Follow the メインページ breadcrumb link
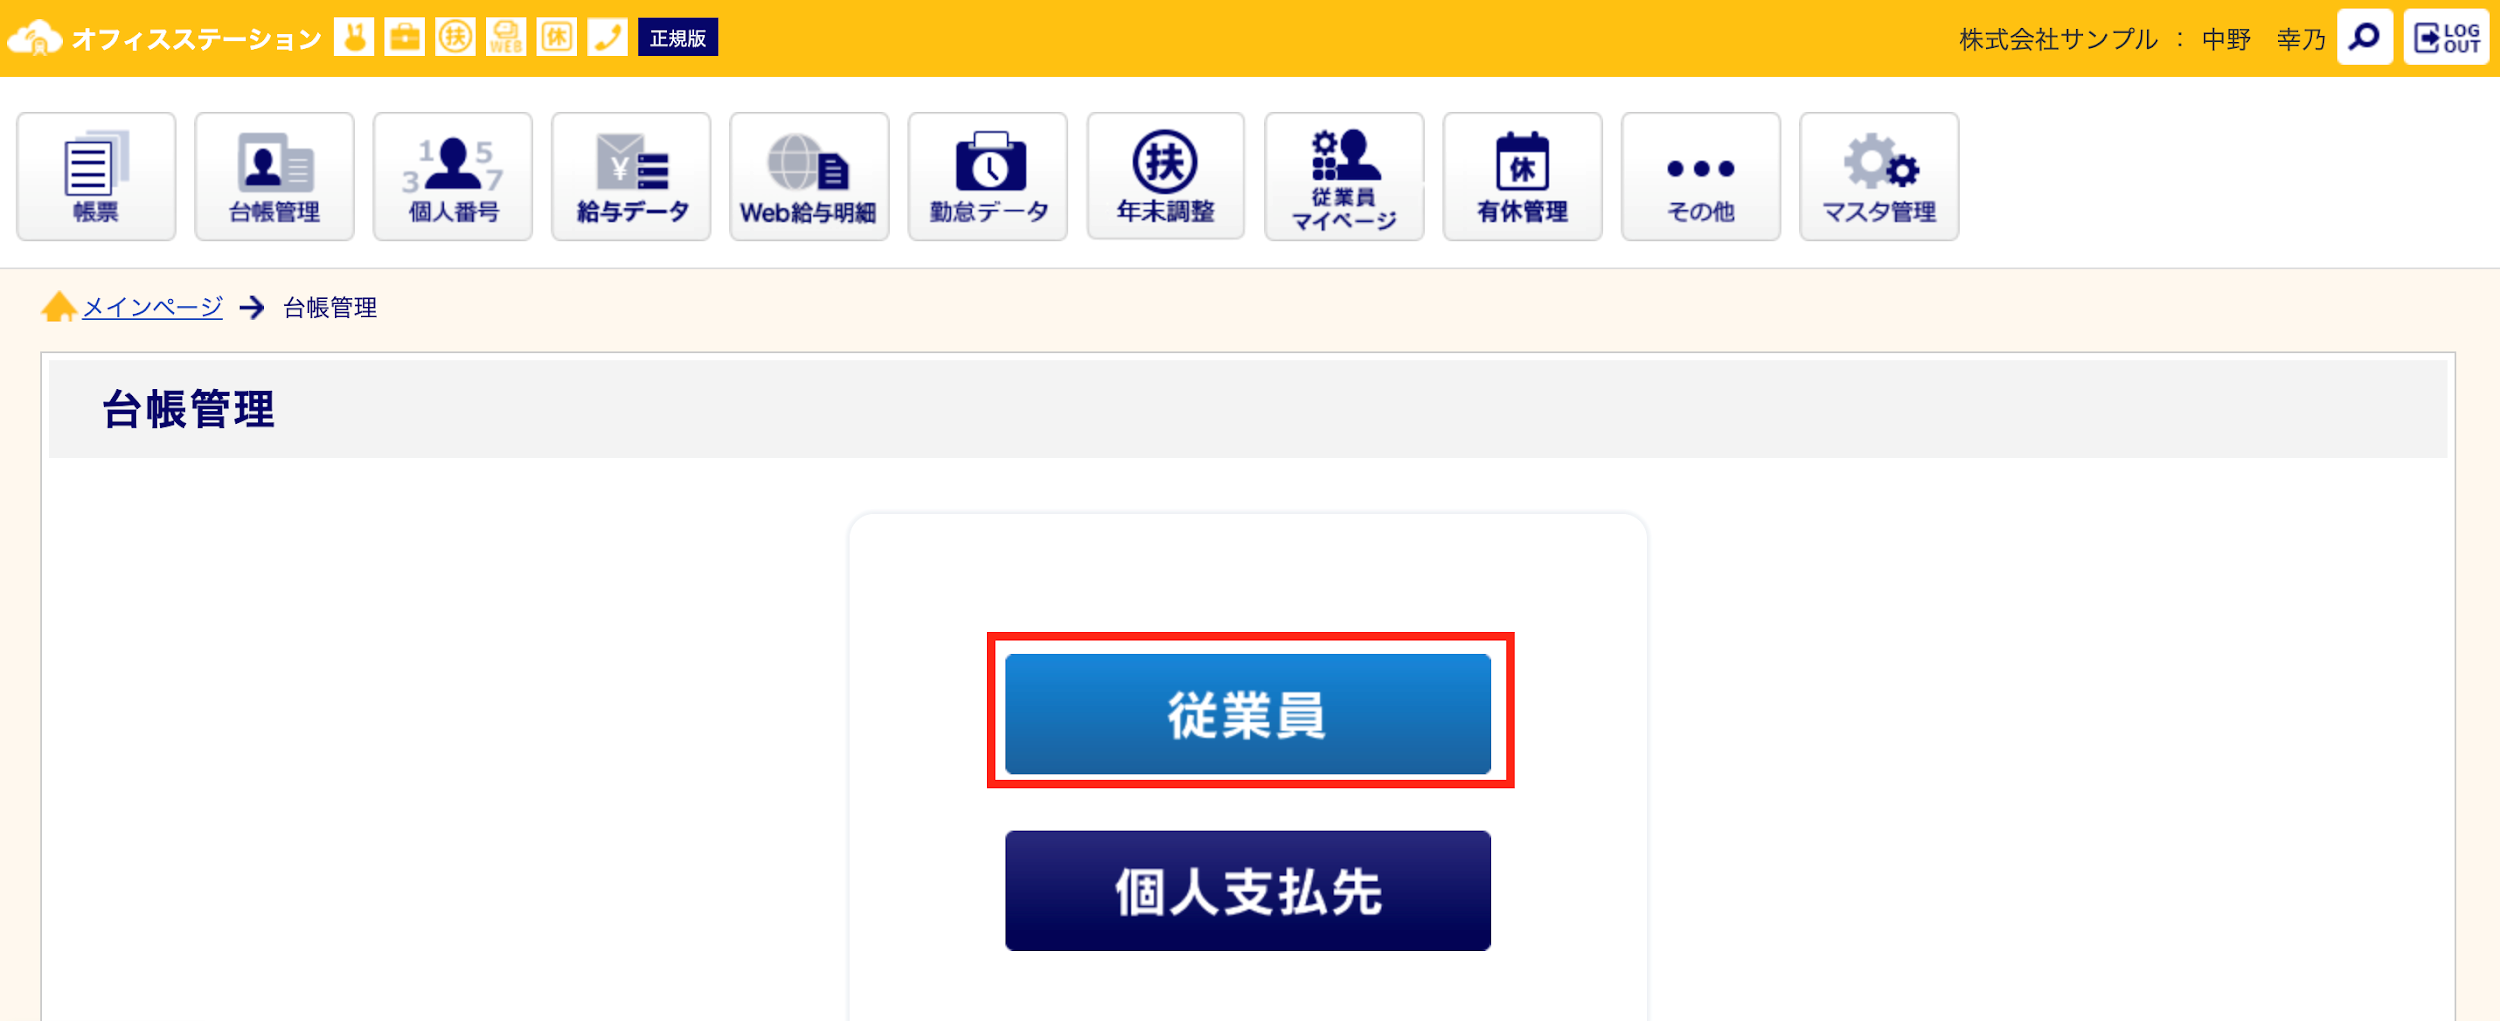 [152, 307]
